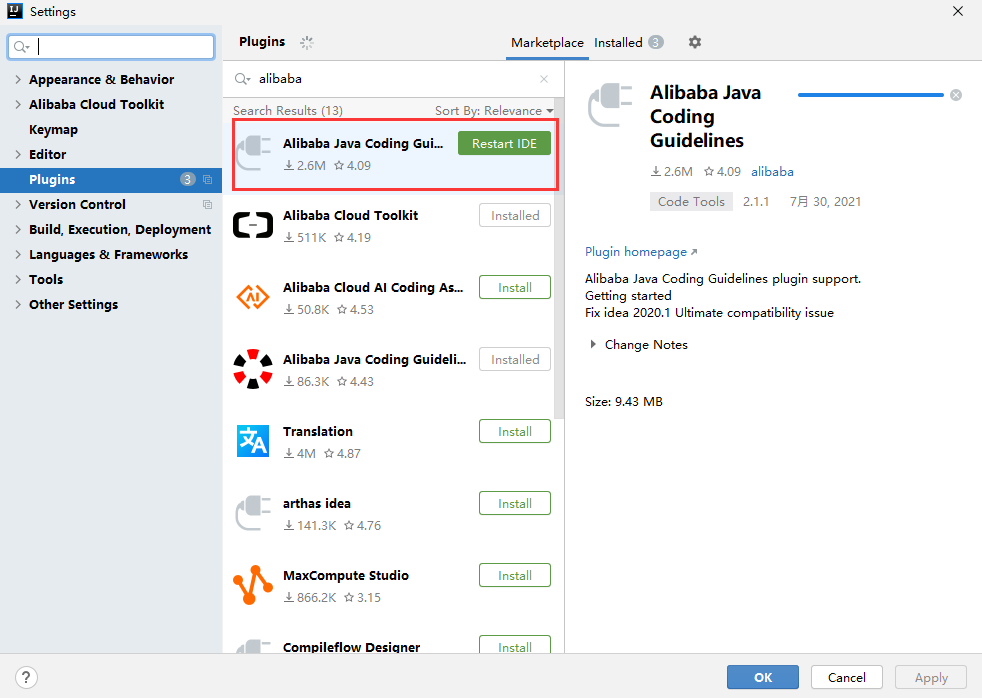Focus the settings search input field
Image resolution: width=982 pixels, height=698 pixels.
111,47
